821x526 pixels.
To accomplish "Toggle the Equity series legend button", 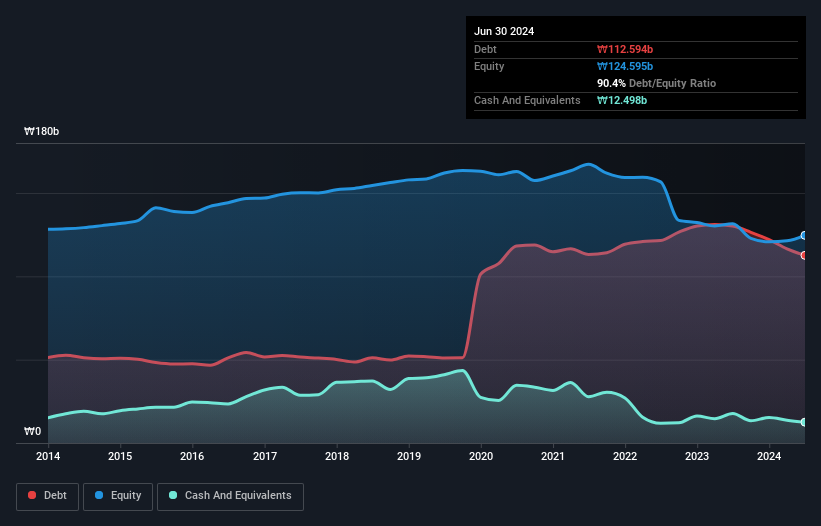I will coord(118,496).
